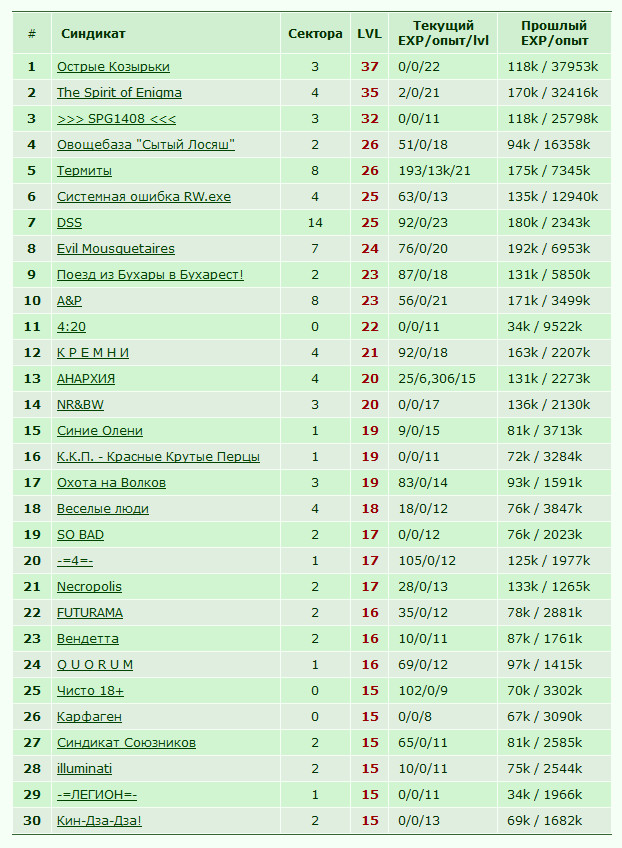The image size is (622, 848).
Task: Open the NR&BW syndicate link
Action: (80, 405)
